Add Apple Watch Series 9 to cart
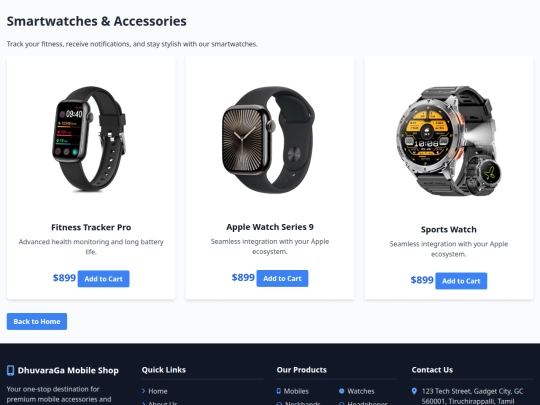The image size is (540, 405). pos(282,278)
